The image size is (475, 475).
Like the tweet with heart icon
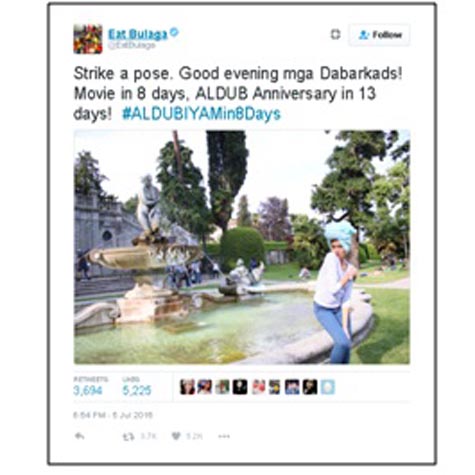click(176, 436)
